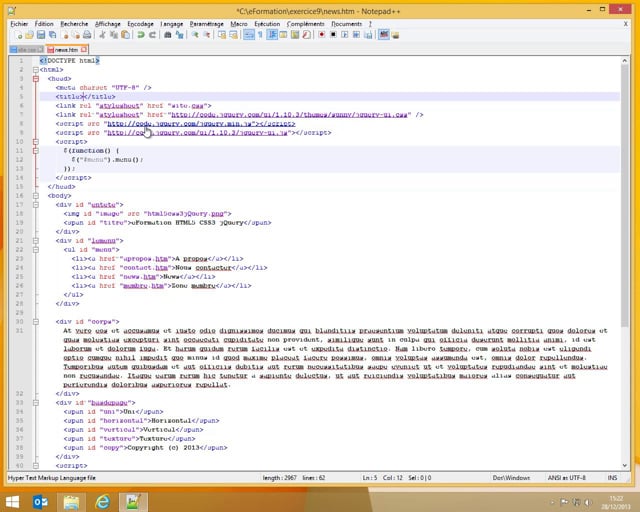The width and height of the screenshot is (640, 512).
Task: Open the Encodage menu
Action: click(140, 24)
